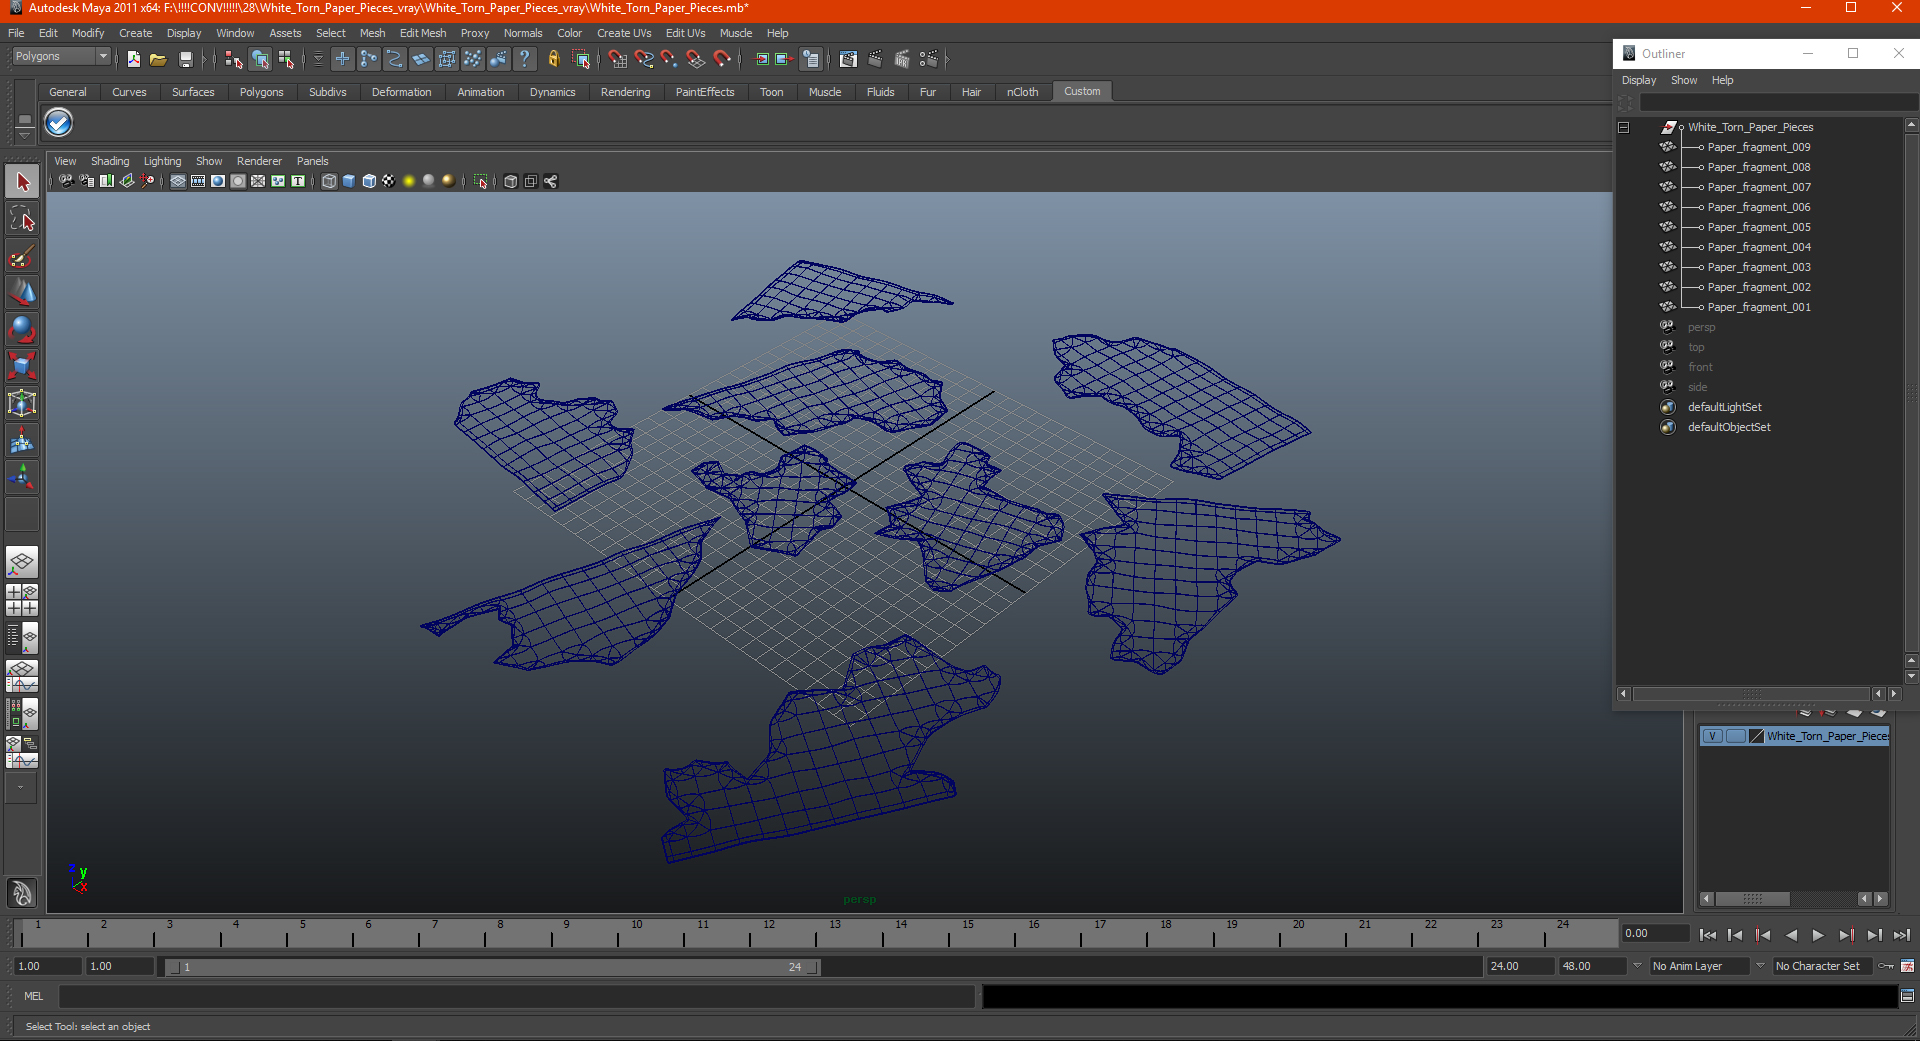Open the viewport Shading menu
This screenshot has height=1041, width=1920.
pos(110,161)
